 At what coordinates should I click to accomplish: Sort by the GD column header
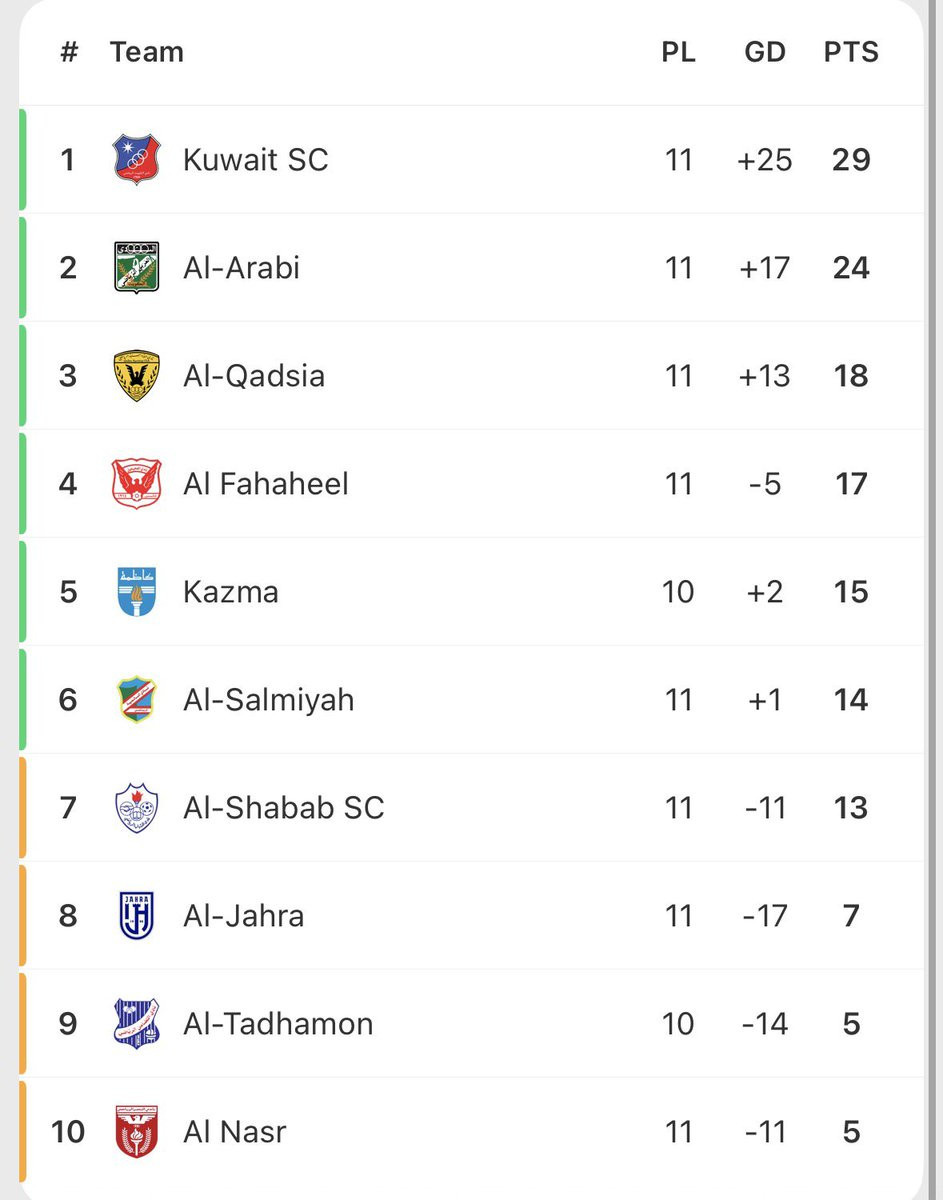coord(765,52)
